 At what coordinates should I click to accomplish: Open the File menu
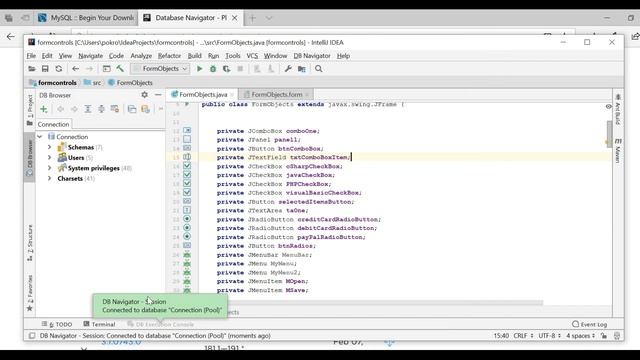(x=31, y=56)
